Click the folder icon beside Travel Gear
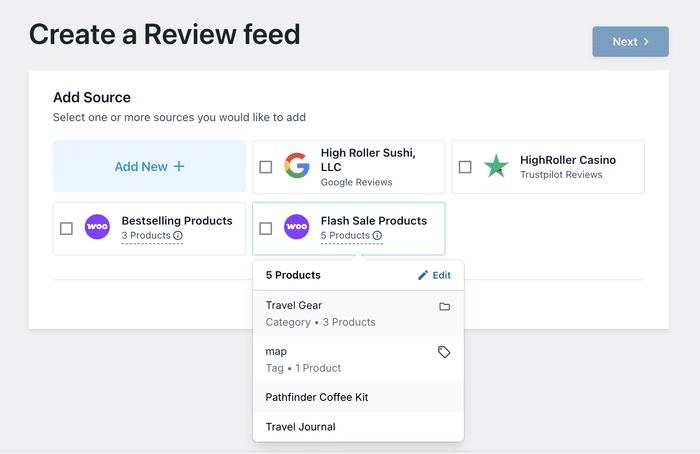The height and width of the screenshot is (454, 700). tap(445, 306)
